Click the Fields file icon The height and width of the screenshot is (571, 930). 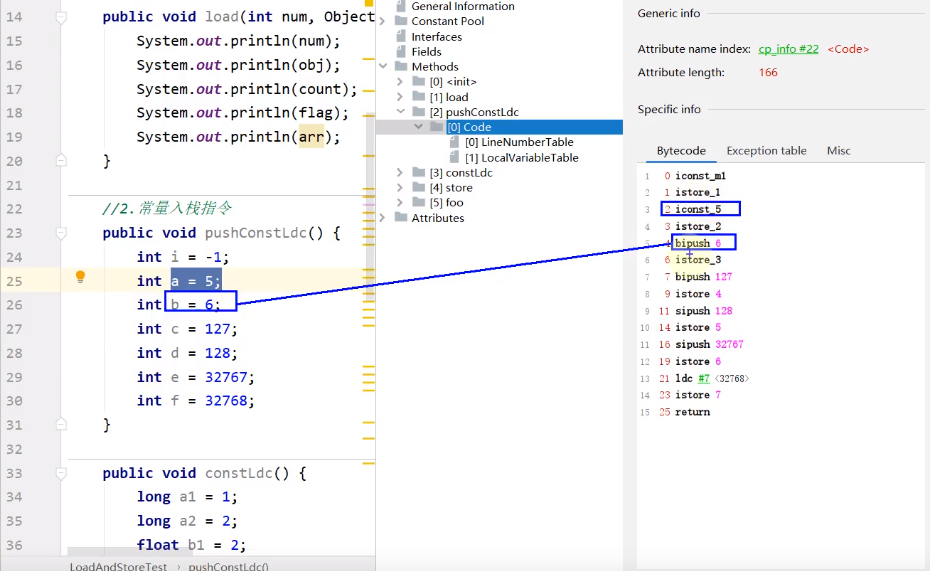(x=401, y=52)
